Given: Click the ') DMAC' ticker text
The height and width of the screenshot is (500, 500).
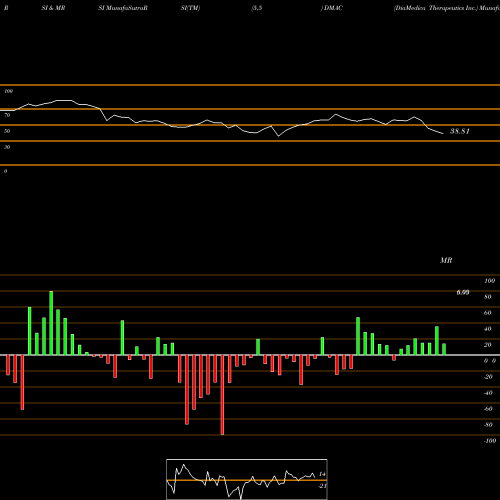Looking at the screenshot, I should pos(332,8).
